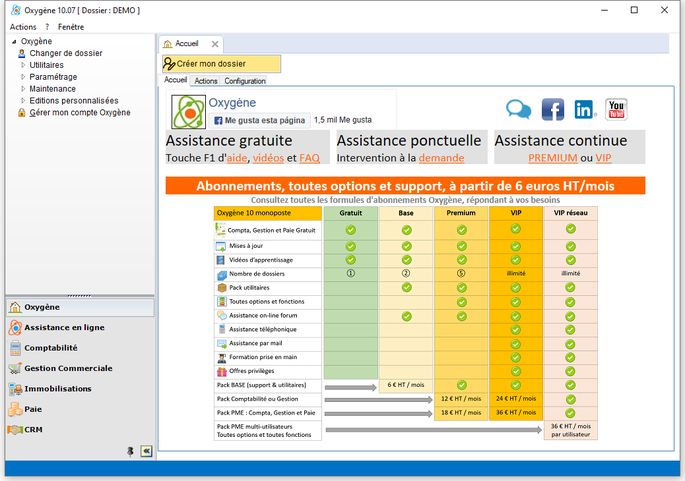Click the Créer mon dossier button

pyautogui.click(x=221, y=64)
